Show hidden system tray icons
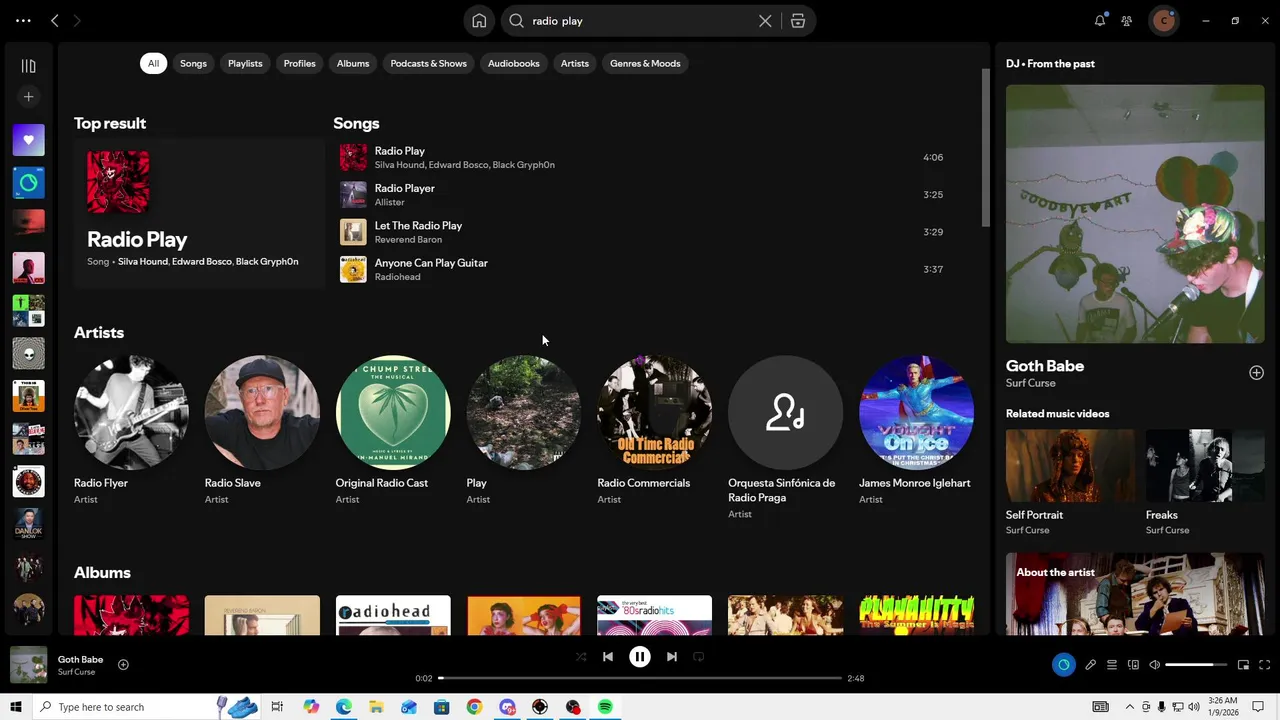The height and width of the screenshot is (720, 1280). pyautogui.click(x=1130, y=707)
